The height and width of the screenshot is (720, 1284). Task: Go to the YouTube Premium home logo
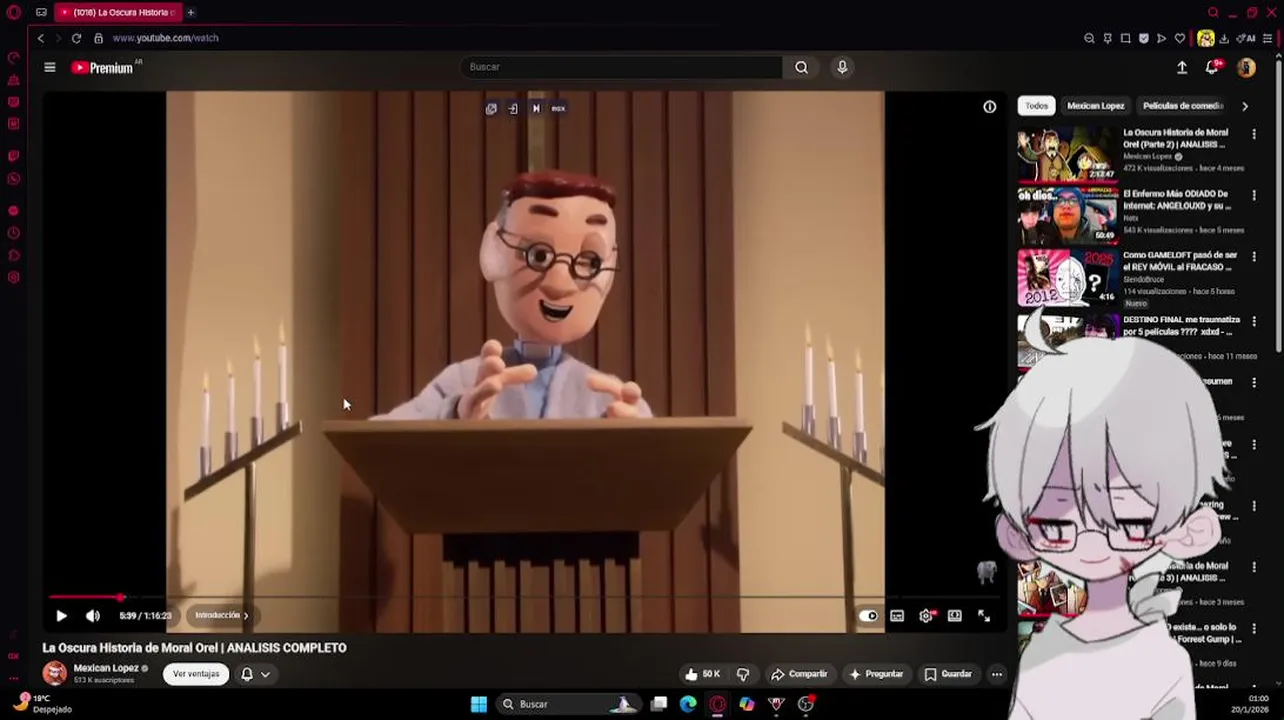[x=102, y=67]
